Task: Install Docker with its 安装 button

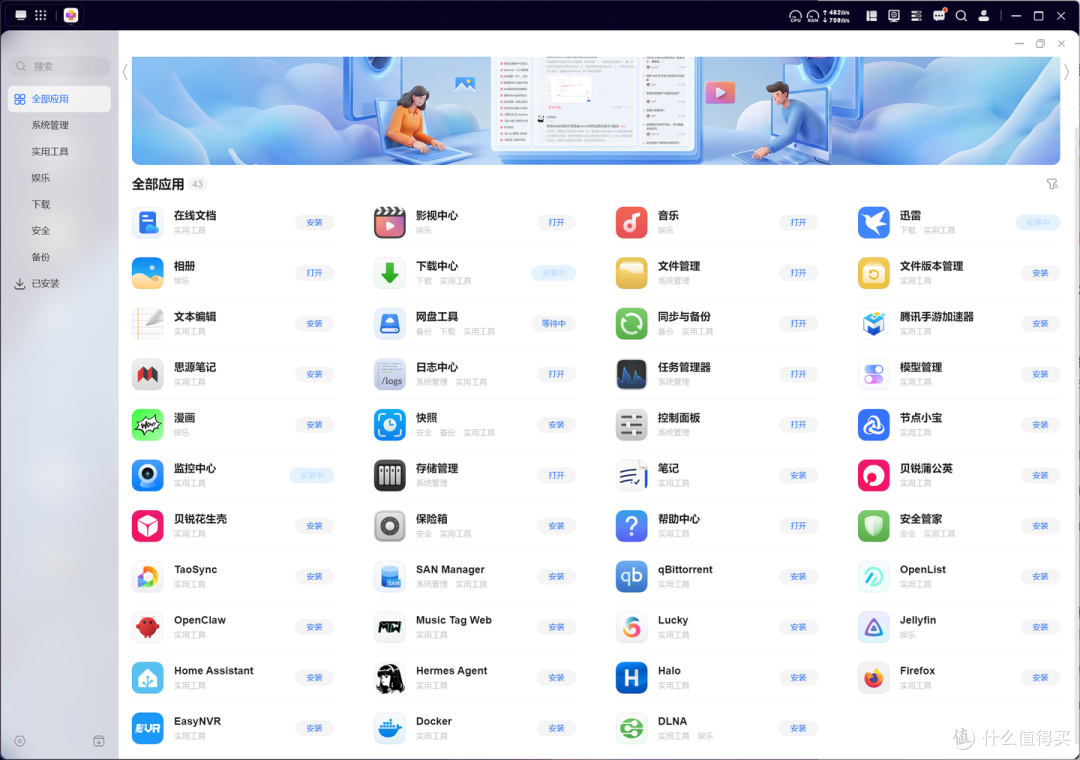Action: (556, 728)
